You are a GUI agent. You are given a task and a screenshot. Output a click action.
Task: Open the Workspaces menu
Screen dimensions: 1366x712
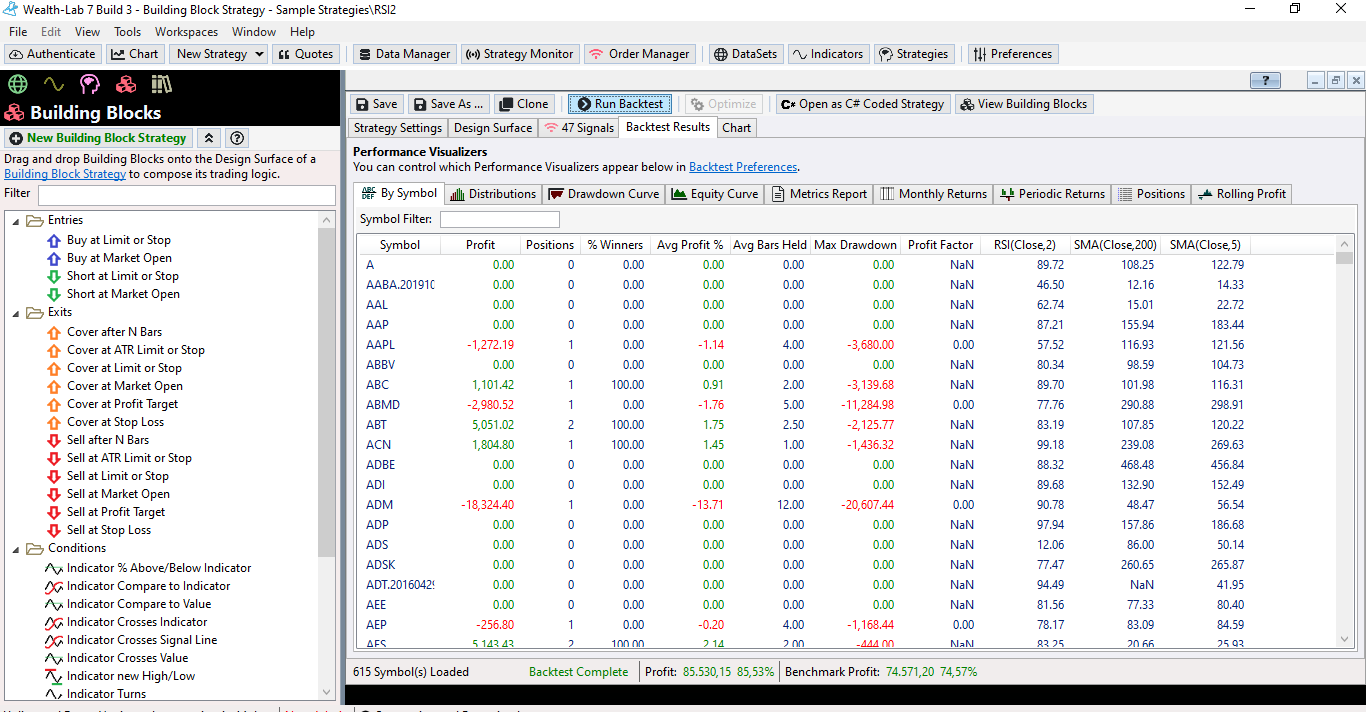pos(187,32)
